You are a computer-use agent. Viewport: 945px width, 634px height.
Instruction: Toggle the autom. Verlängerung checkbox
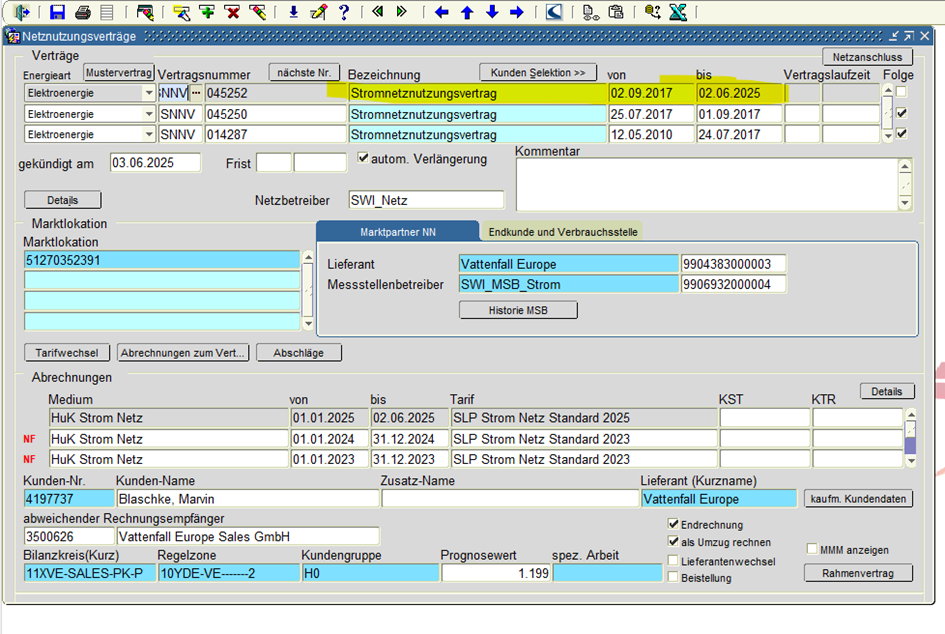pyautogui.click(x=364, y=158)
